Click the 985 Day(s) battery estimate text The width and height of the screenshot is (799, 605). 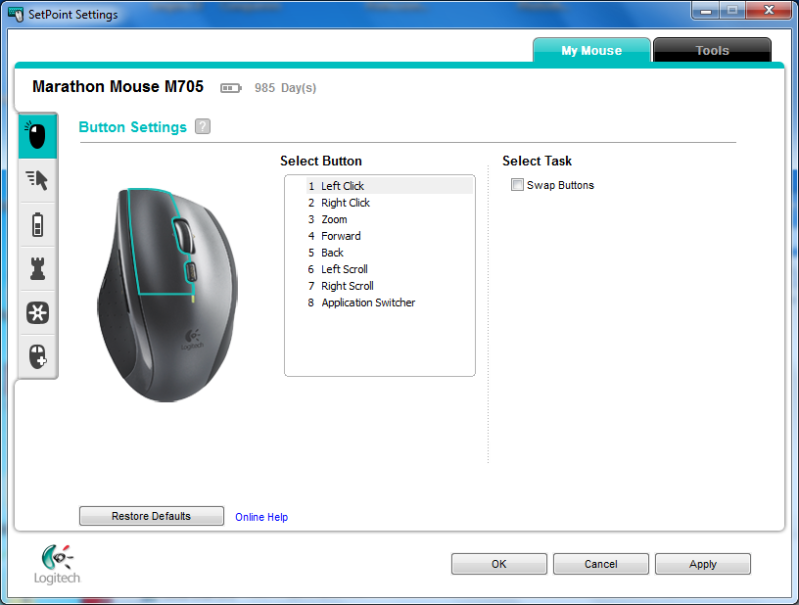point(285,88)
